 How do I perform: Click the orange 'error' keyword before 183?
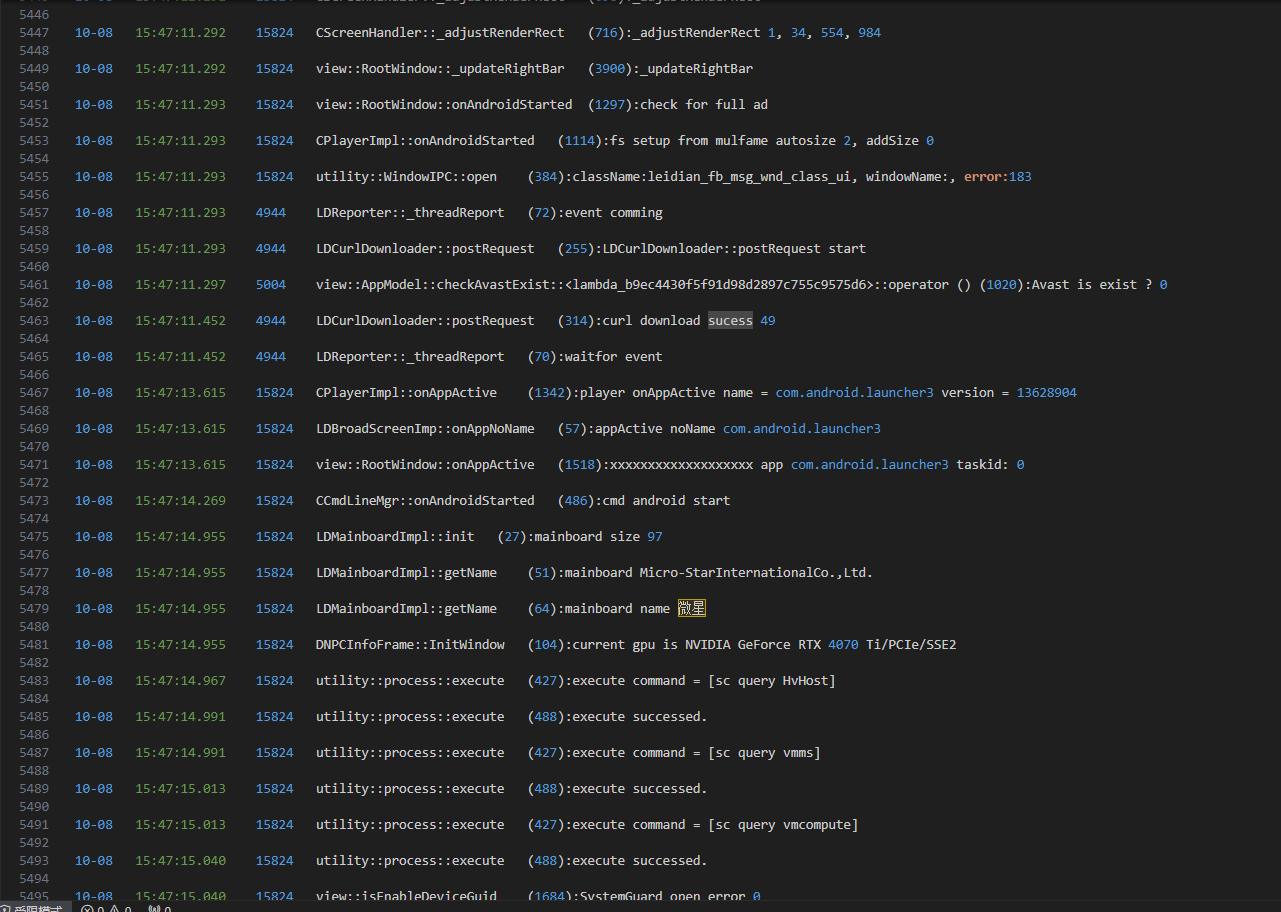(x=984, y=177)
